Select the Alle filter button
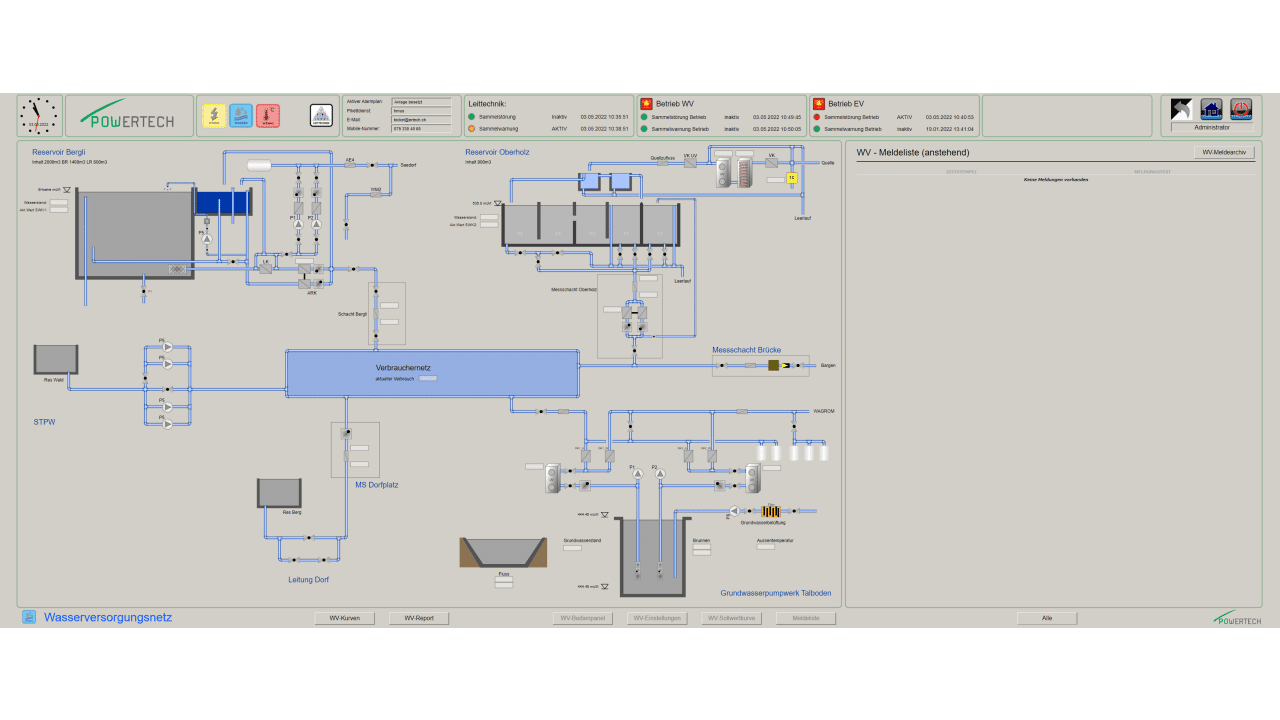 pos(1047,618)
